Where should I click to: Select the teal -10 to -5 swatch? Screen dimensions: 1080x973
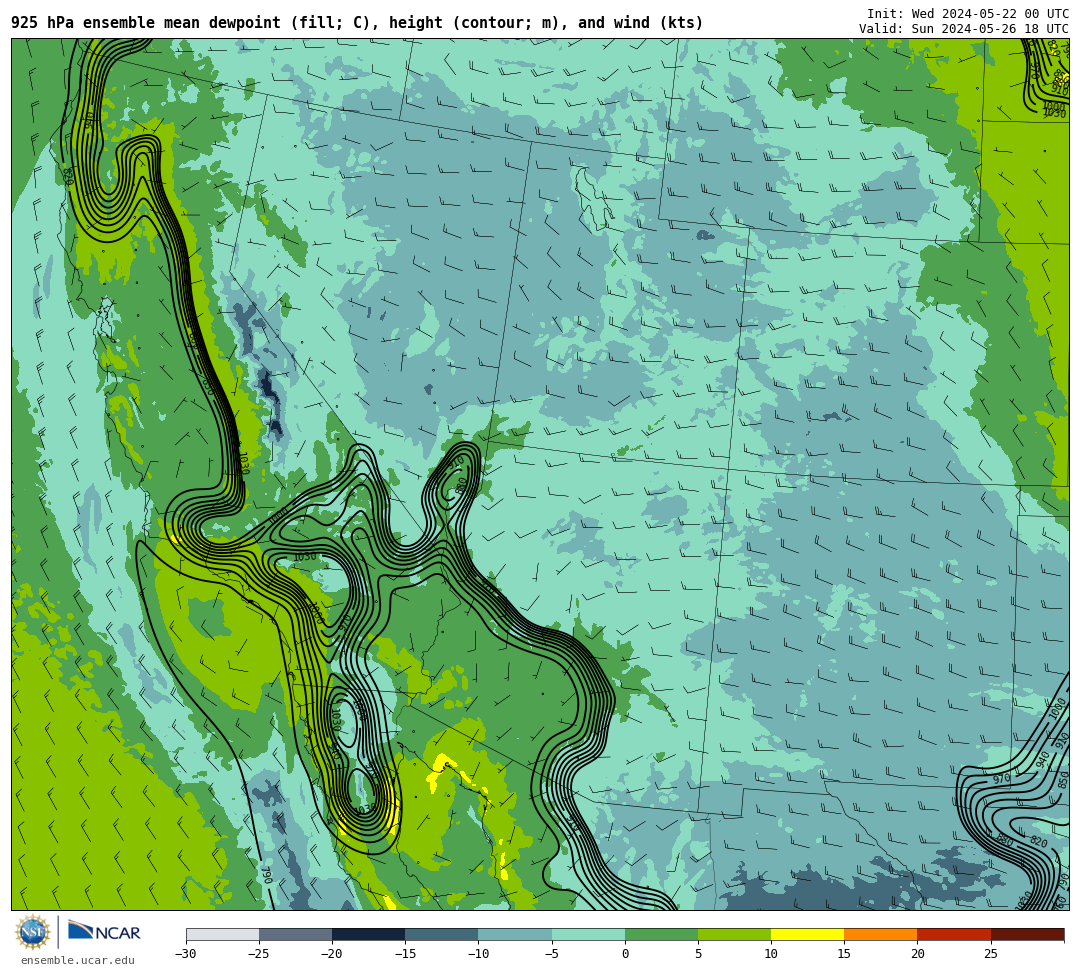515,934
